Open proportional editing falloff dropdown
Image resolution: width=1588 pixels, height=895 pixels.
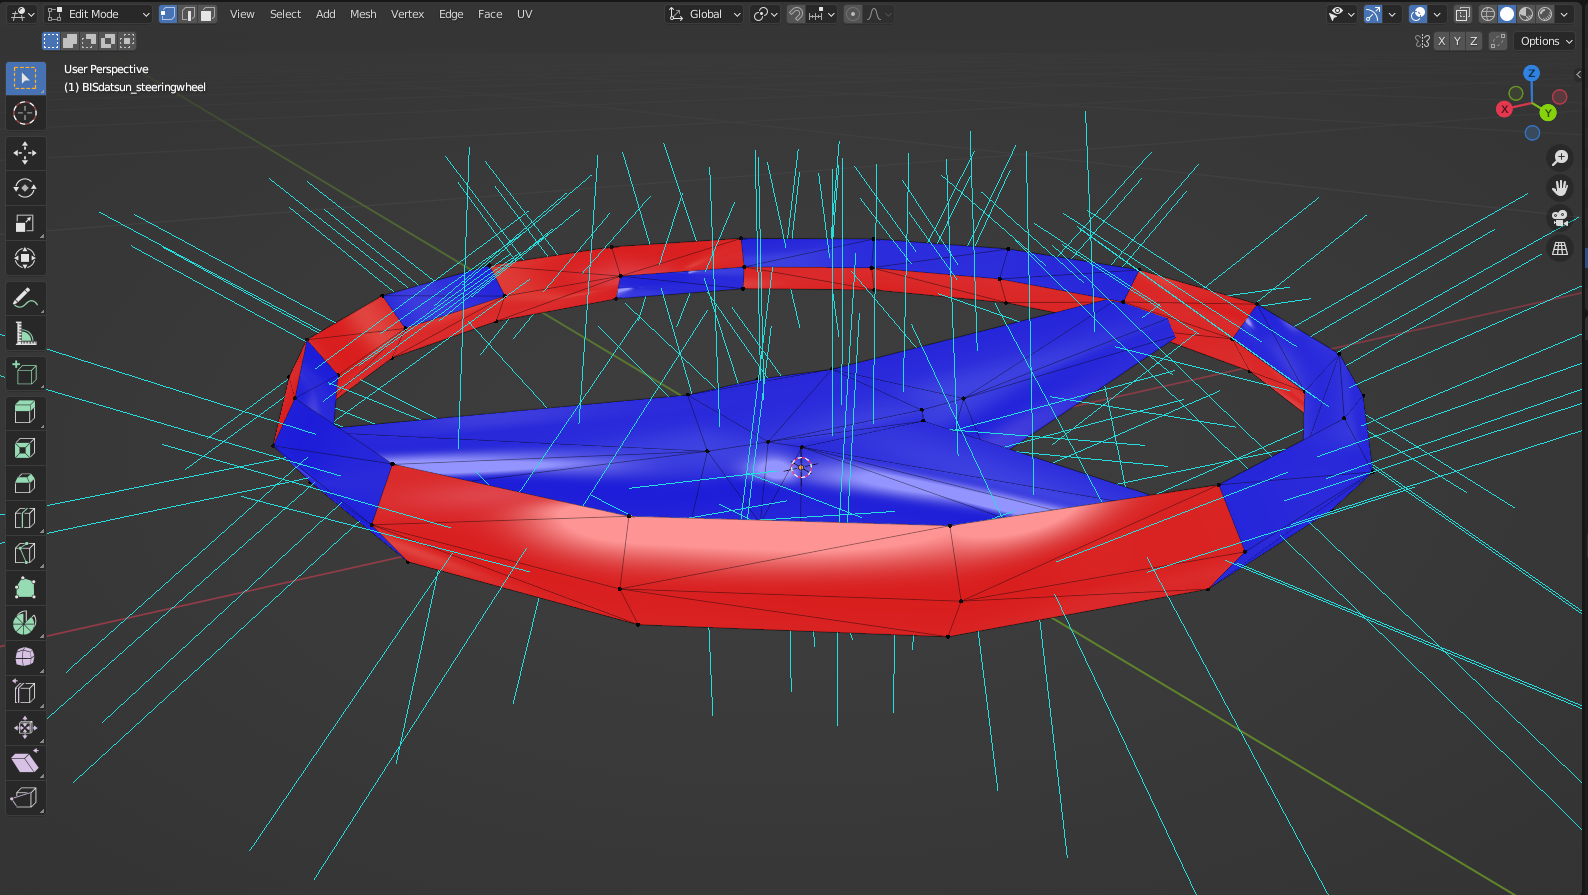[x=879, y=14]
